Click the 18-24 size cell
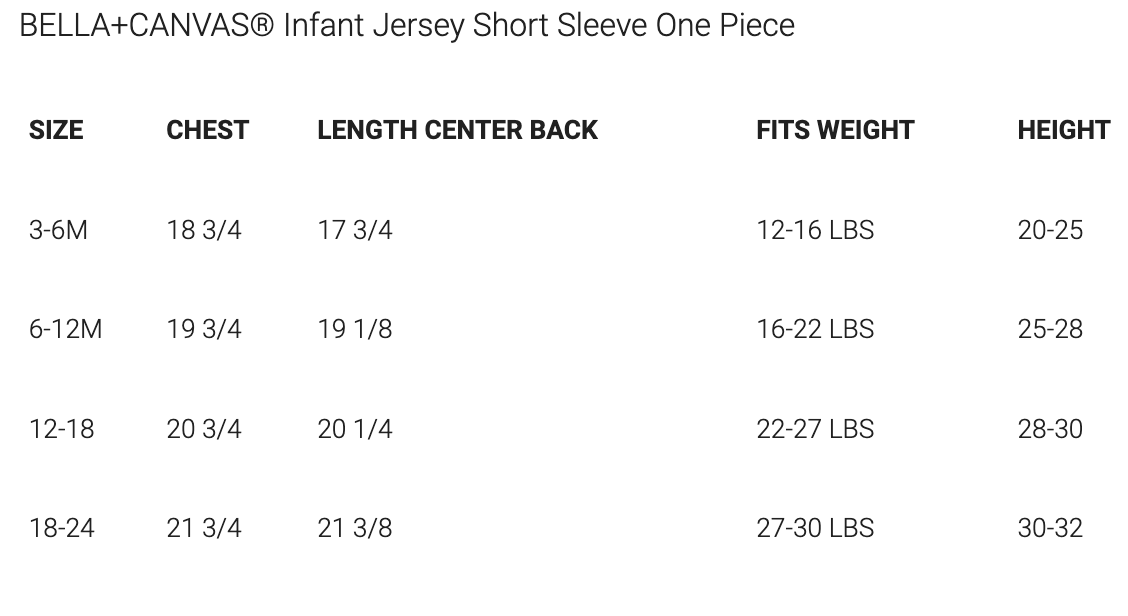 [61, 528]
